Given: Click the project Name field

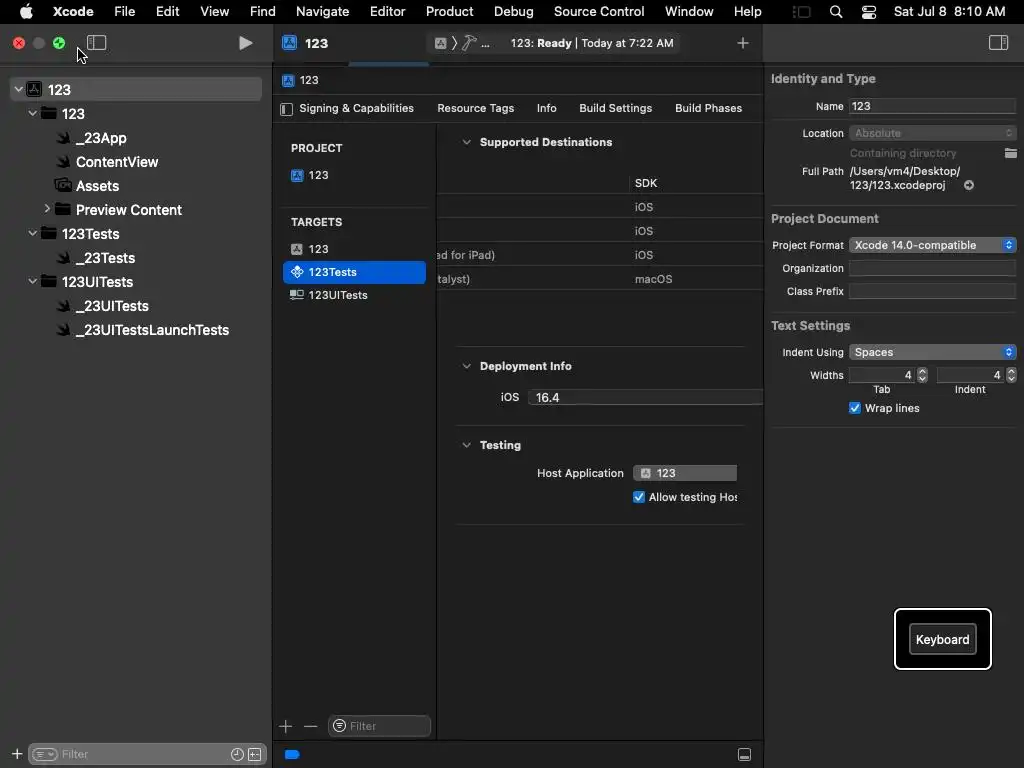Looking at the screenshot, I should (933, 106).
